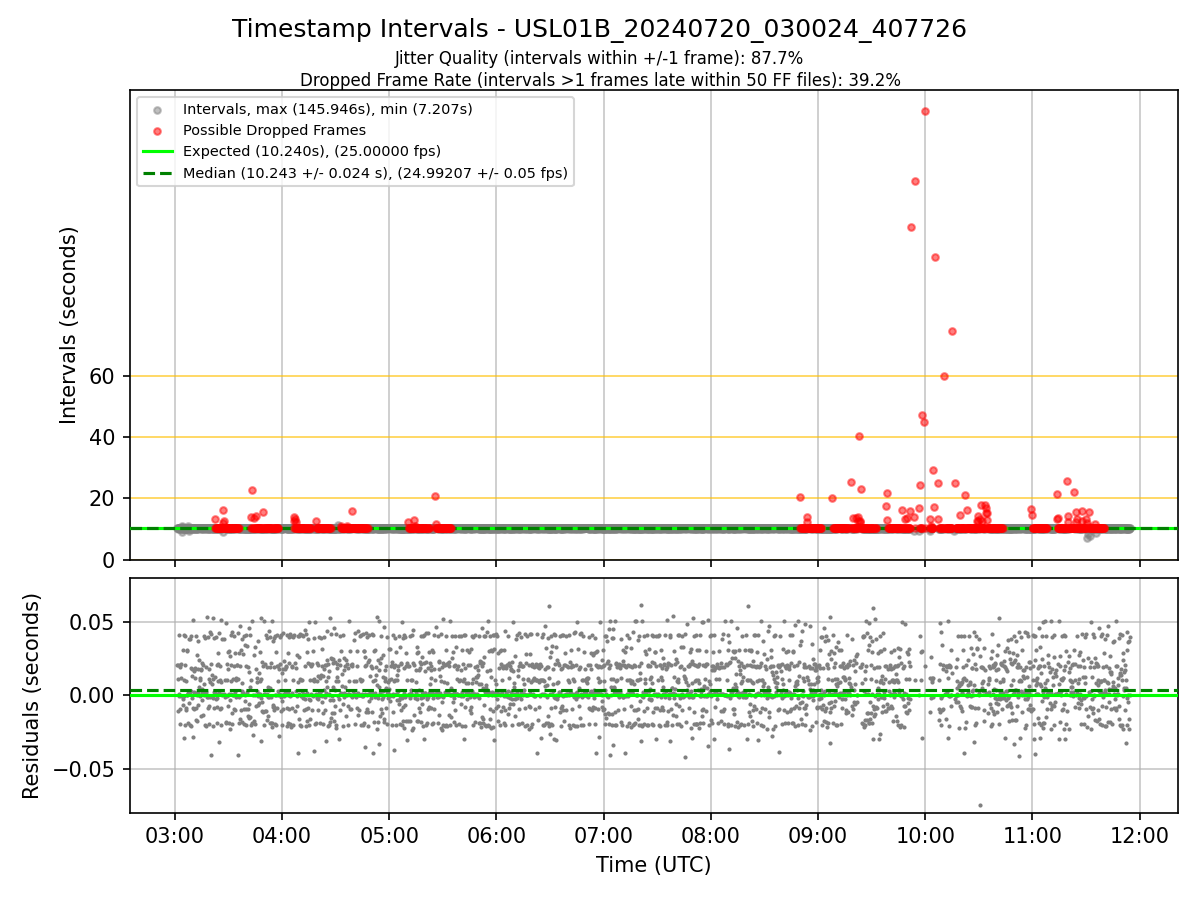Click the lowest residual outlier point near 10:30
This screenshot has height=900, width=1200.
980,805
